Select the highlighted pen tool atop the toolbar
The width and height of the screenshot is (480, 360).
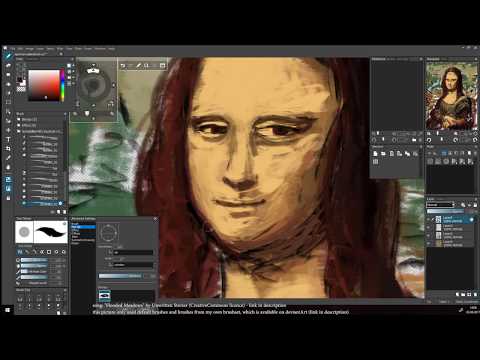[8, 56]
